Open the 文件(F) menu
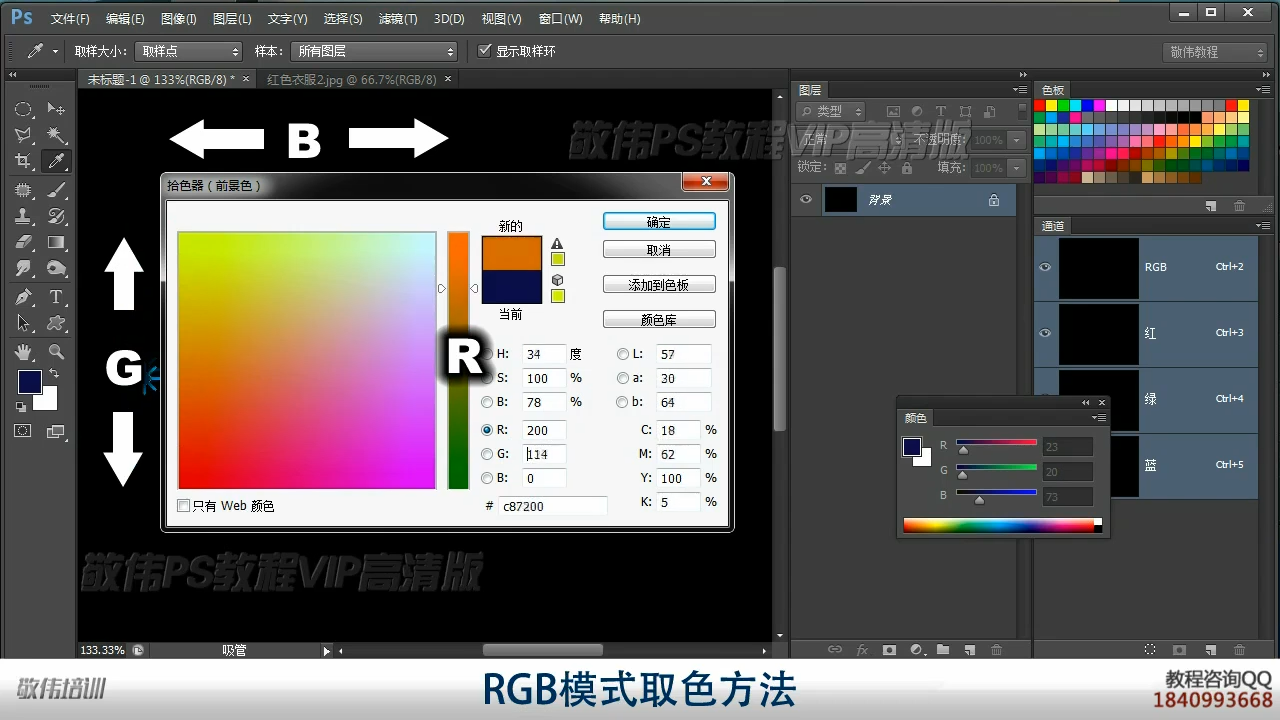 pyautogui.click(x=70, y=19)
